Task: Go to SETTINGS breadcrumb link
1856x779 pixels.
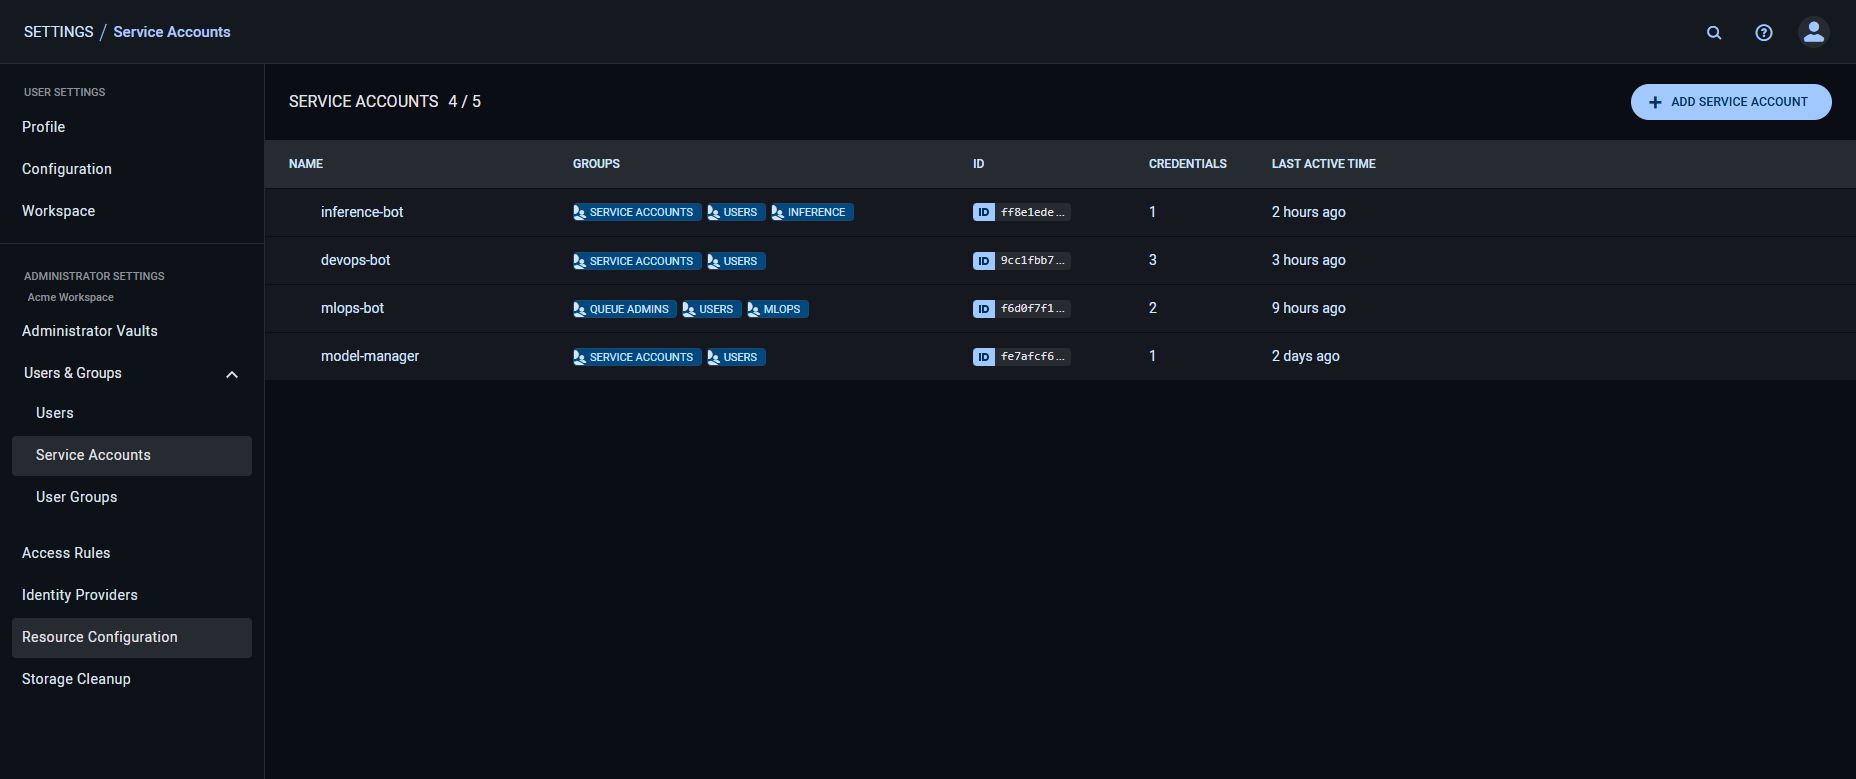Action: coord(58,32)
